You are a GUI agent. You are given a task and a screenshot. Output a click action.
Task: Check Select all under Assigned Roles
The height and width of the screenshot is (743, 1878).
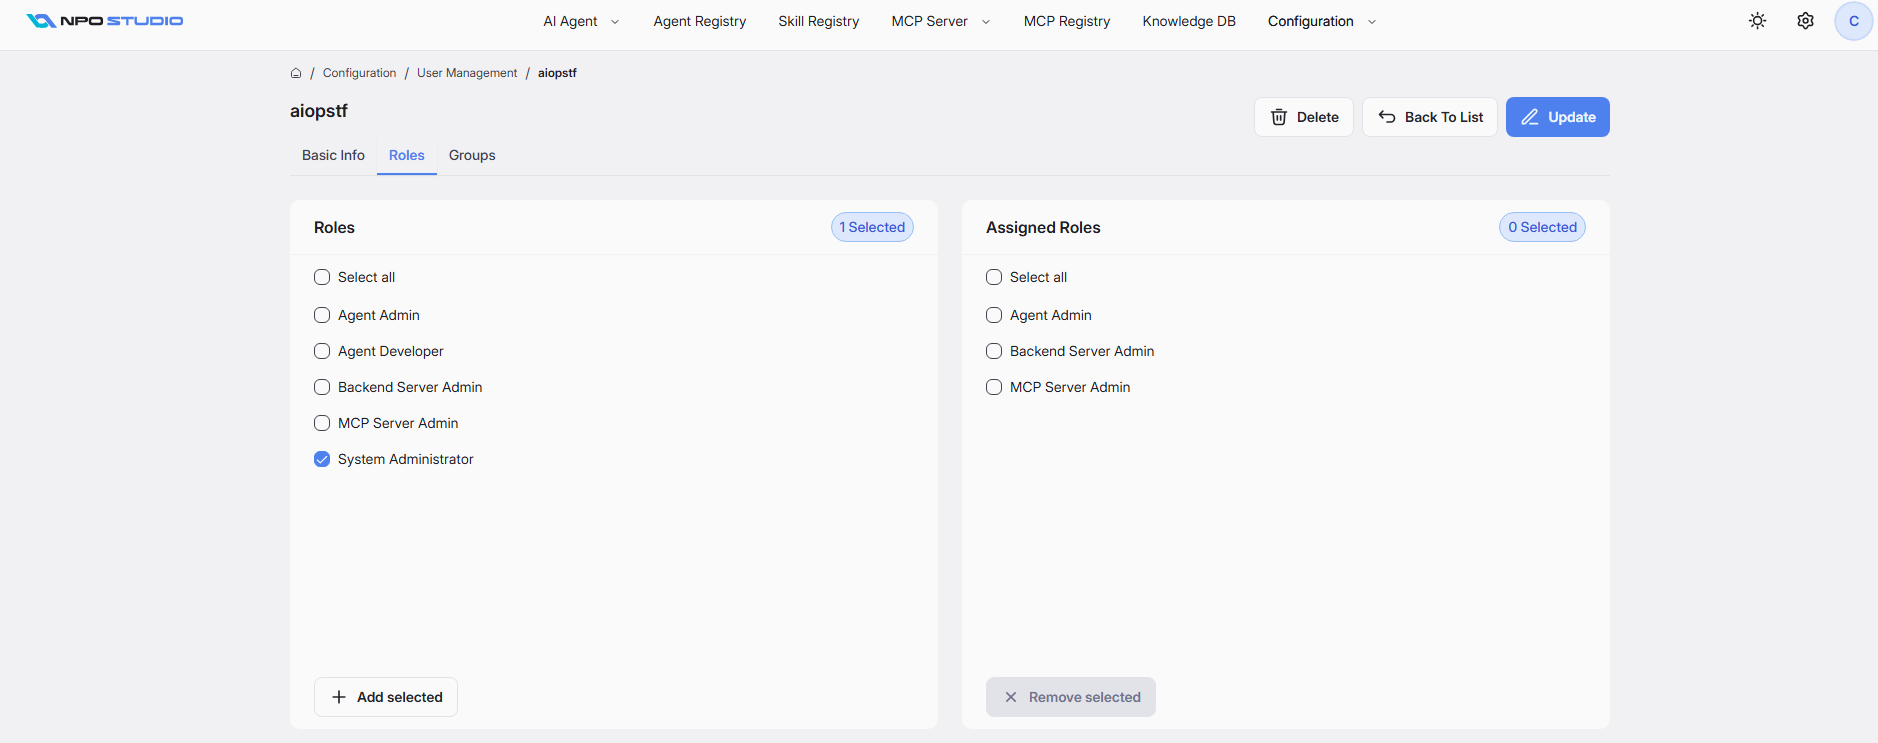point(994,277)
